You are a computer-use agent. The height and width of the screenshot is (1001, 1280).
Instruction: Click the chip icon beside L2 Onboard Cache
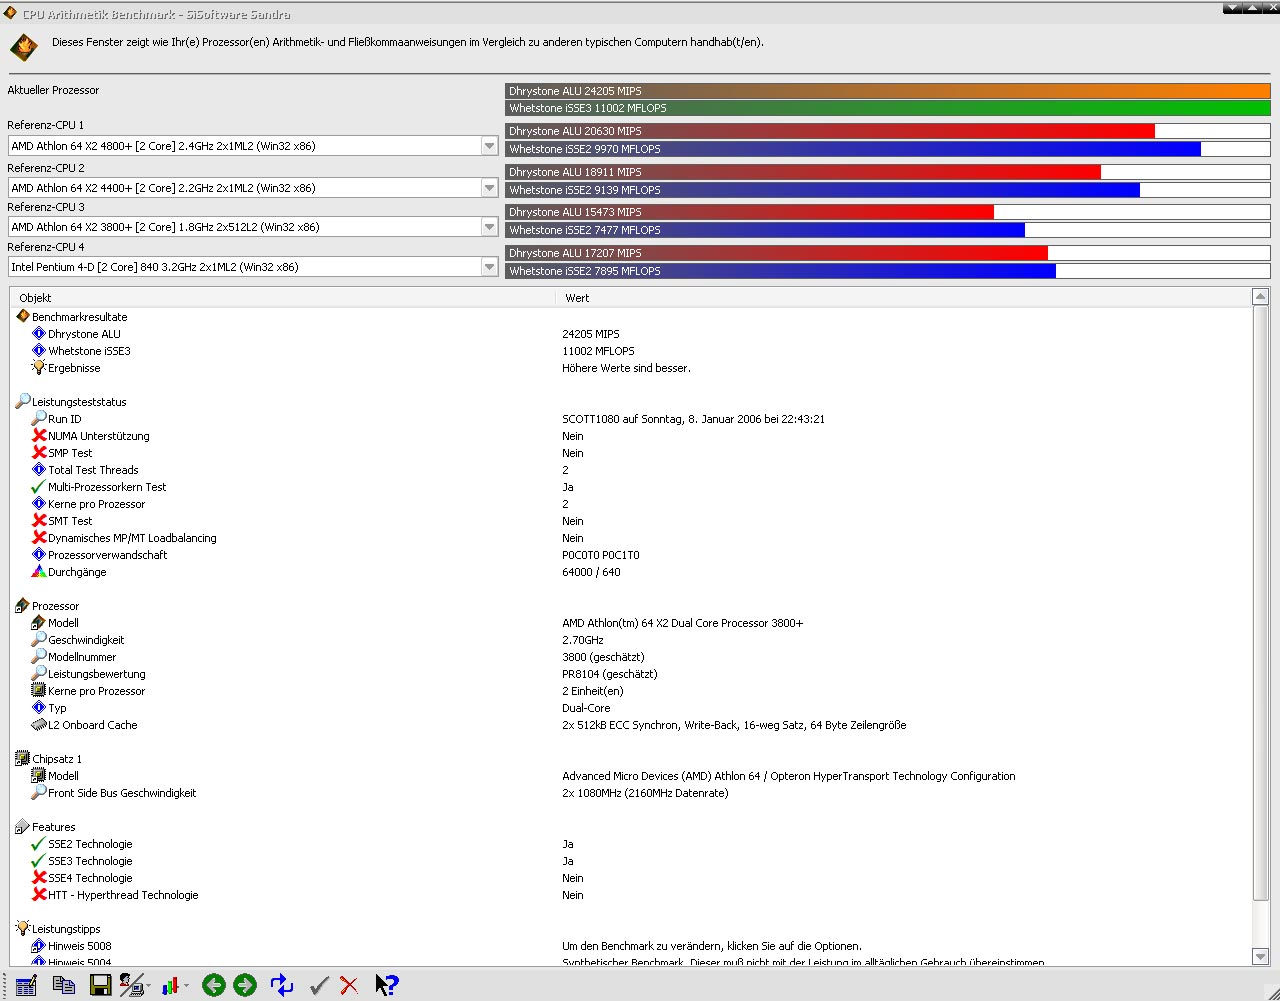39,724
